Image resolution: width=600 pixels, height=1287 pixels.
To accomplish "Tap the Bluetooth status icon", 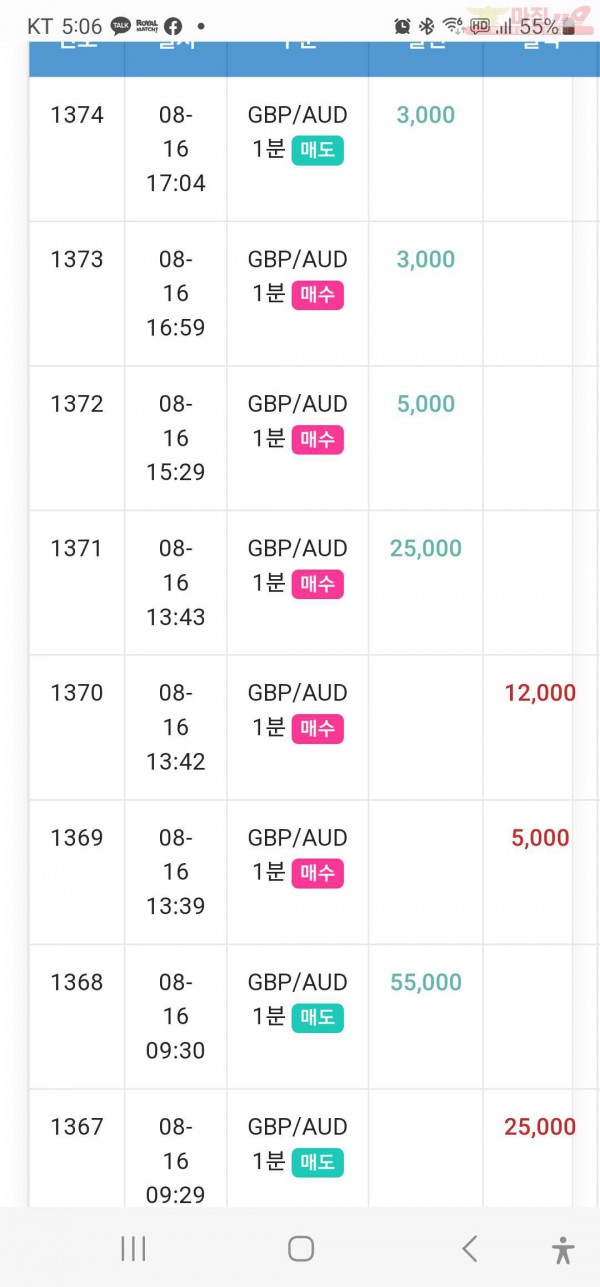I will [426, 27].
